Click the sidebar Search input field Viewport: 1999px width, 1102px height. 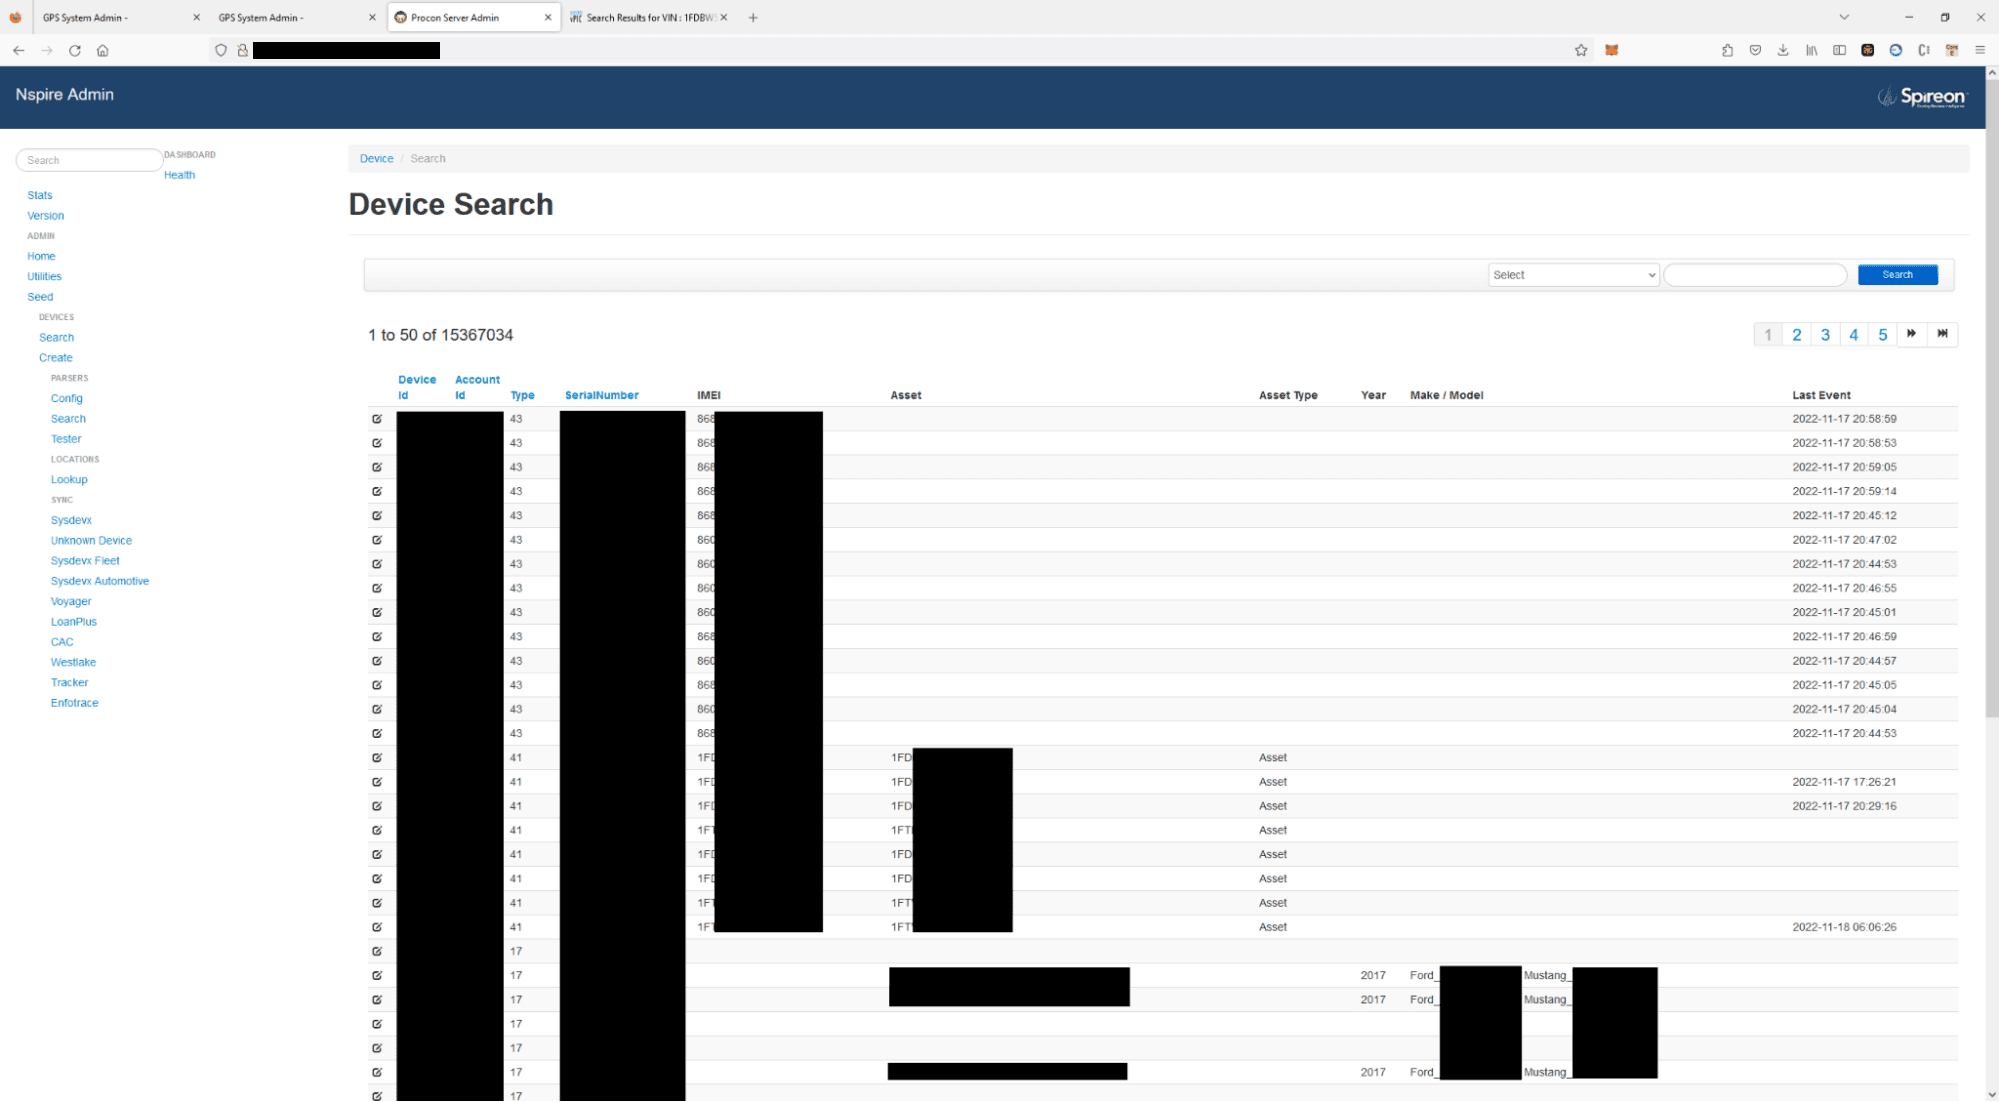pyautogui.click(x=89, y=160)
